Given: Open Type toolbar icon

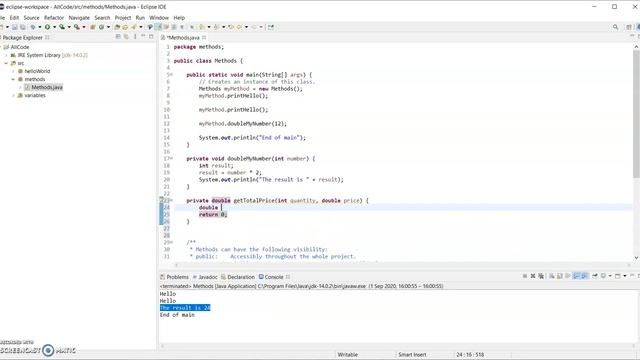Looking at the screenshot, I should pyautogui.click(x=117, y=27).
